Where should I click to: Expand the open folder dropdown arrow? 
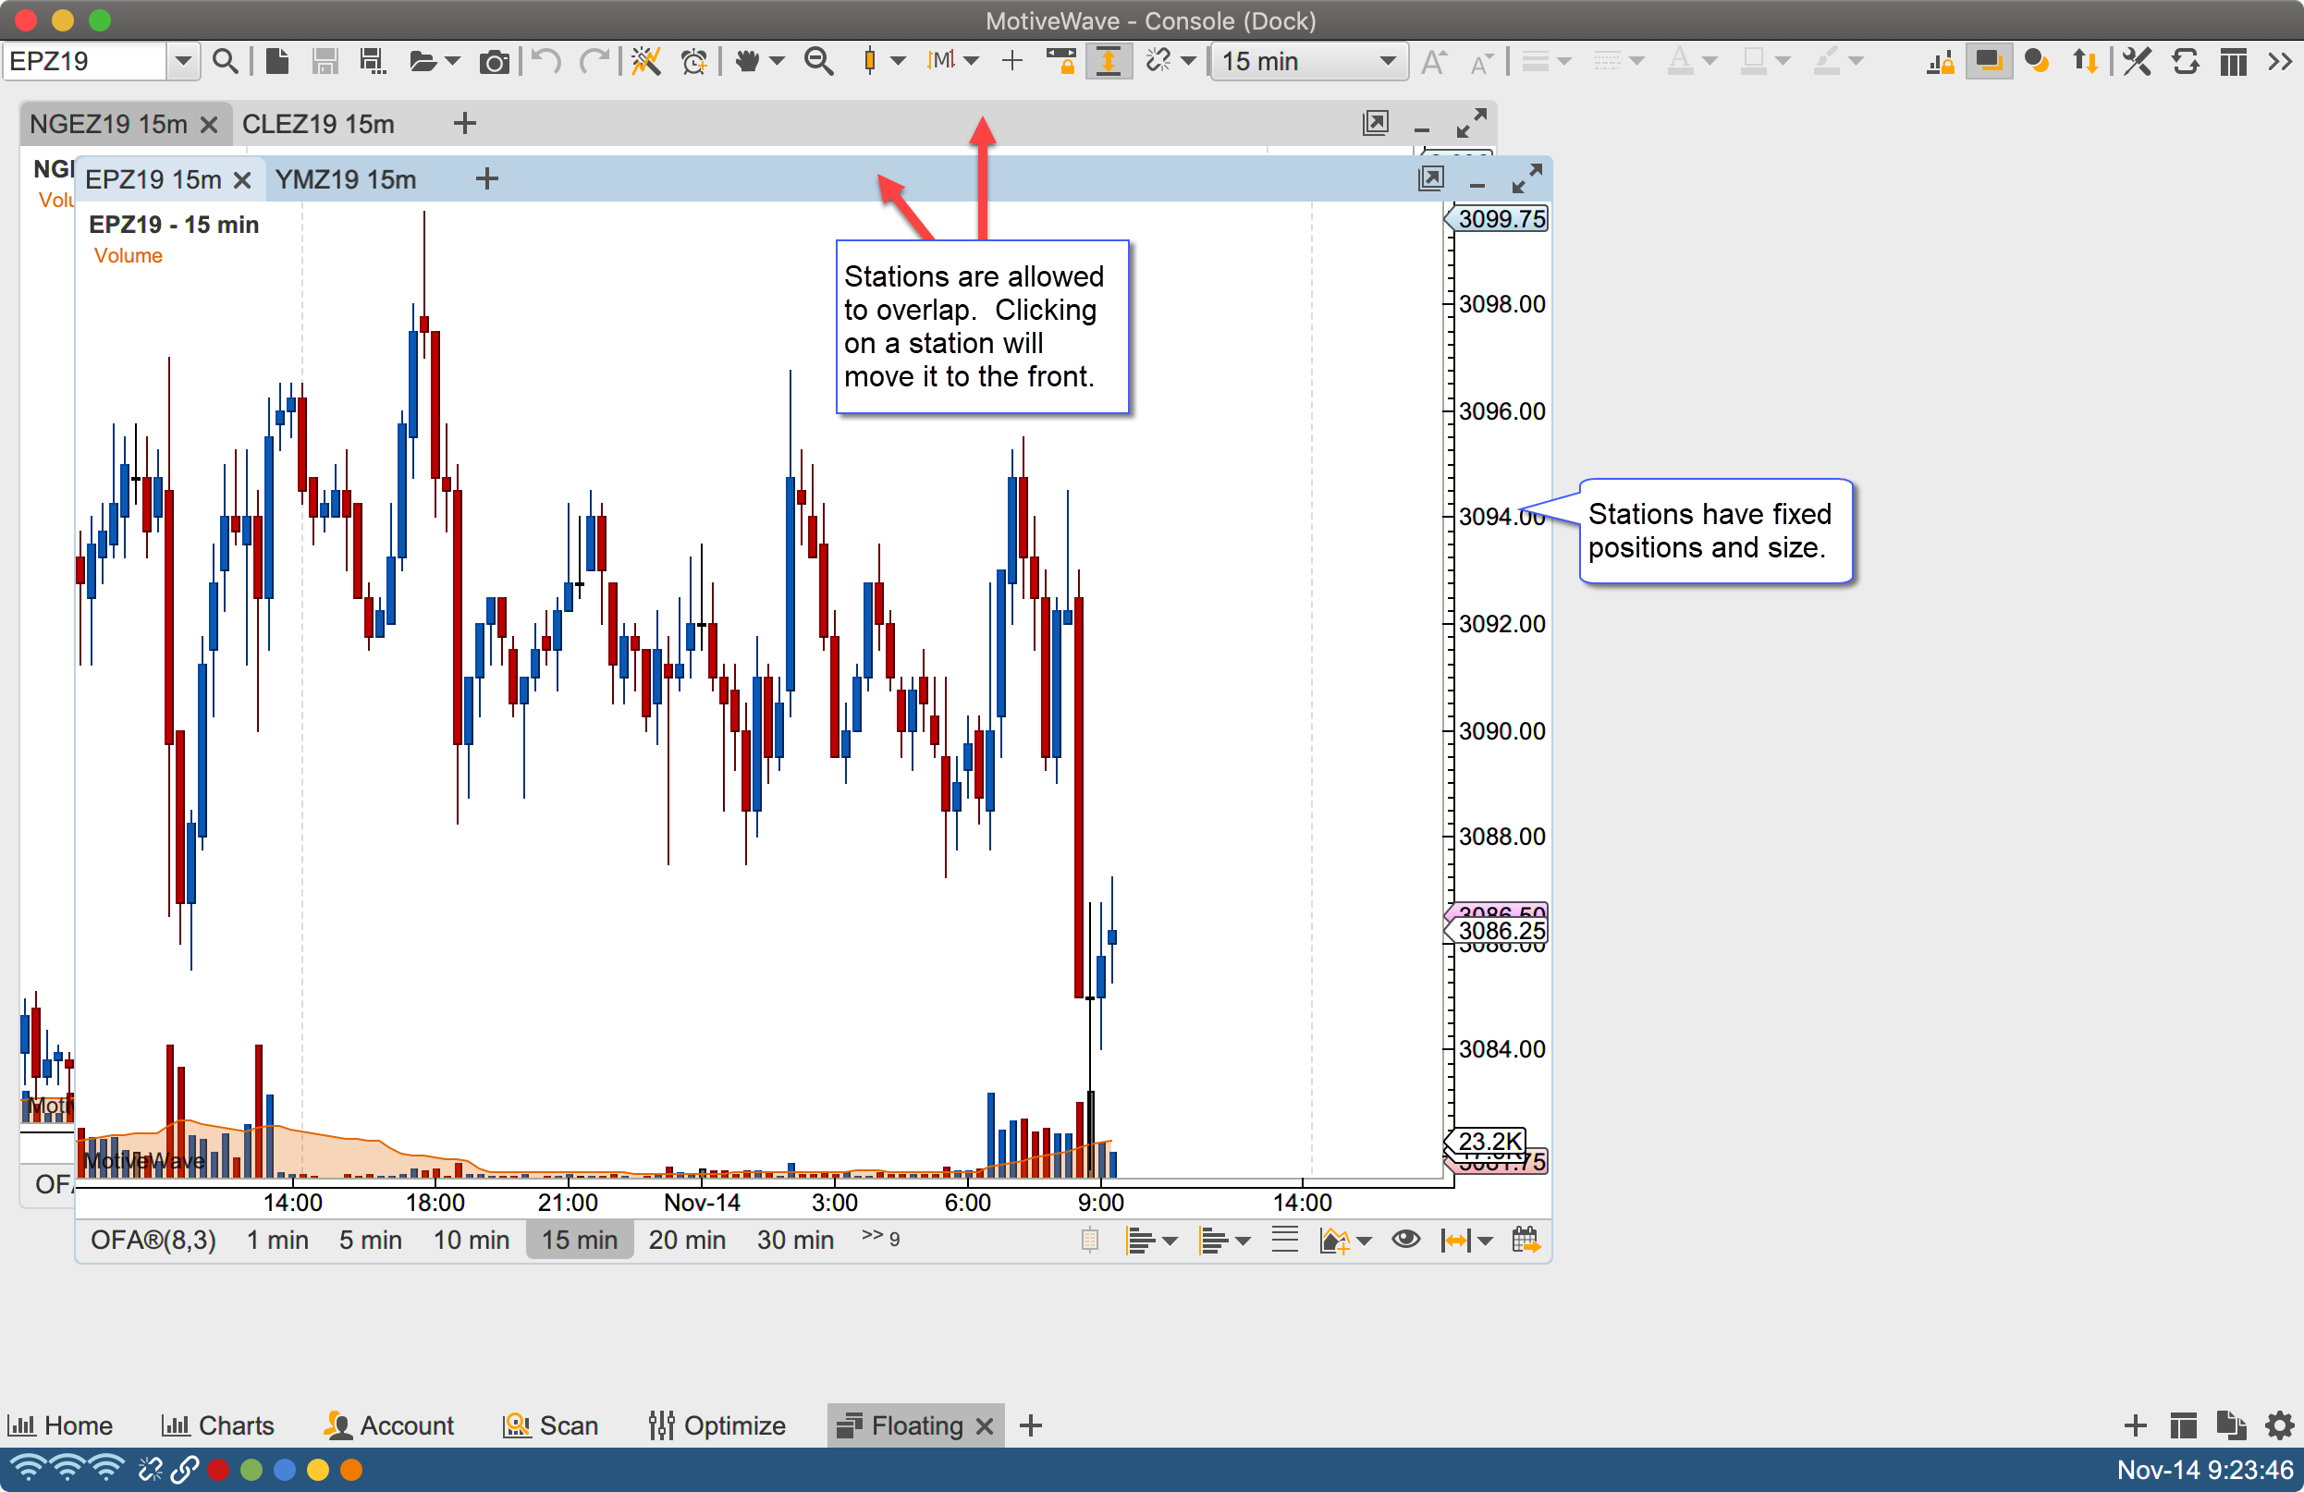pos(453,62)
